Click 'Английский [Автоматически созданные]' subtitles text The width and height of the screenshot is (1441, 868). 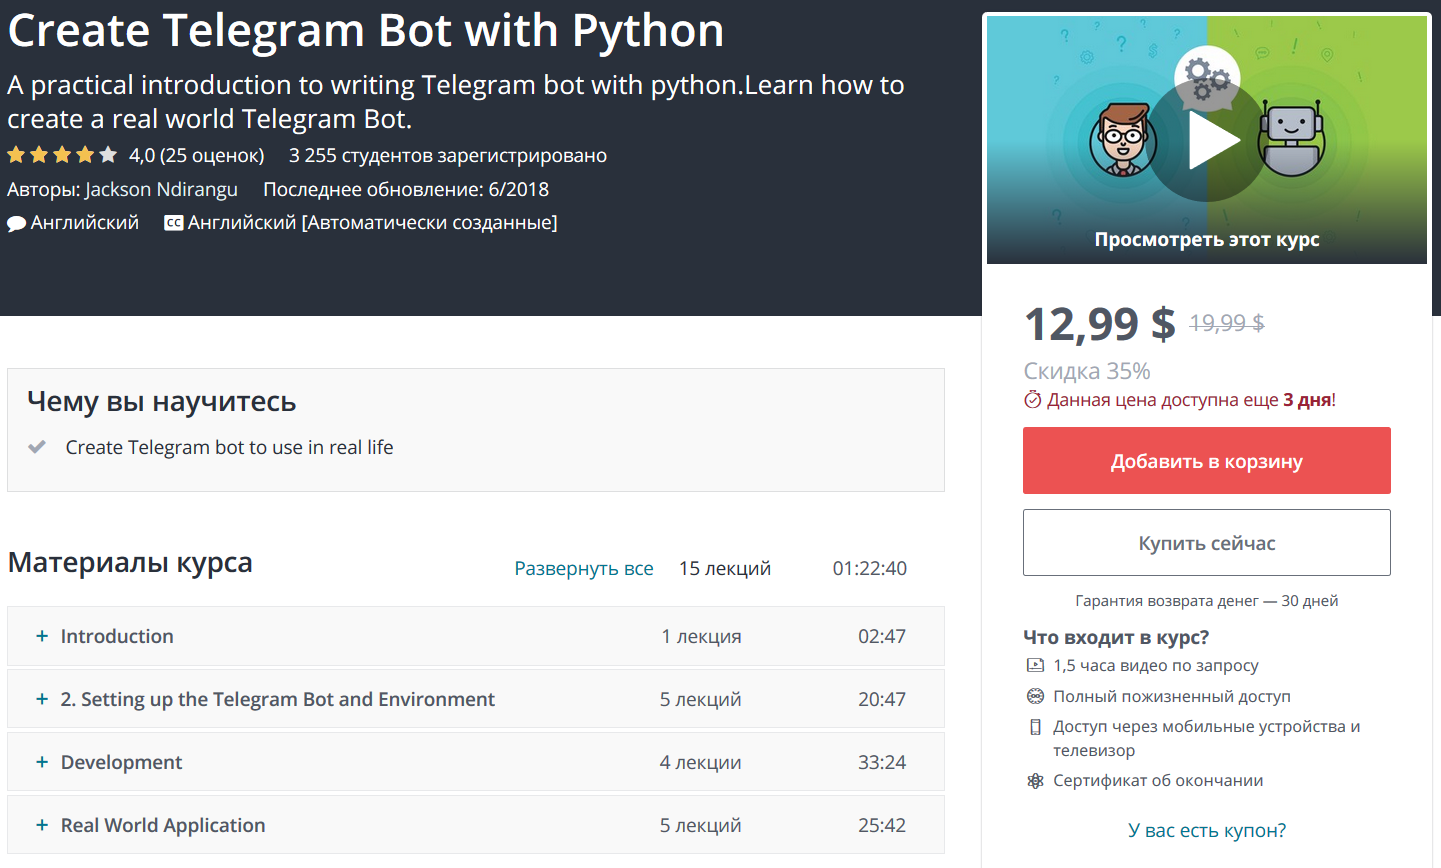click(373, 222)
